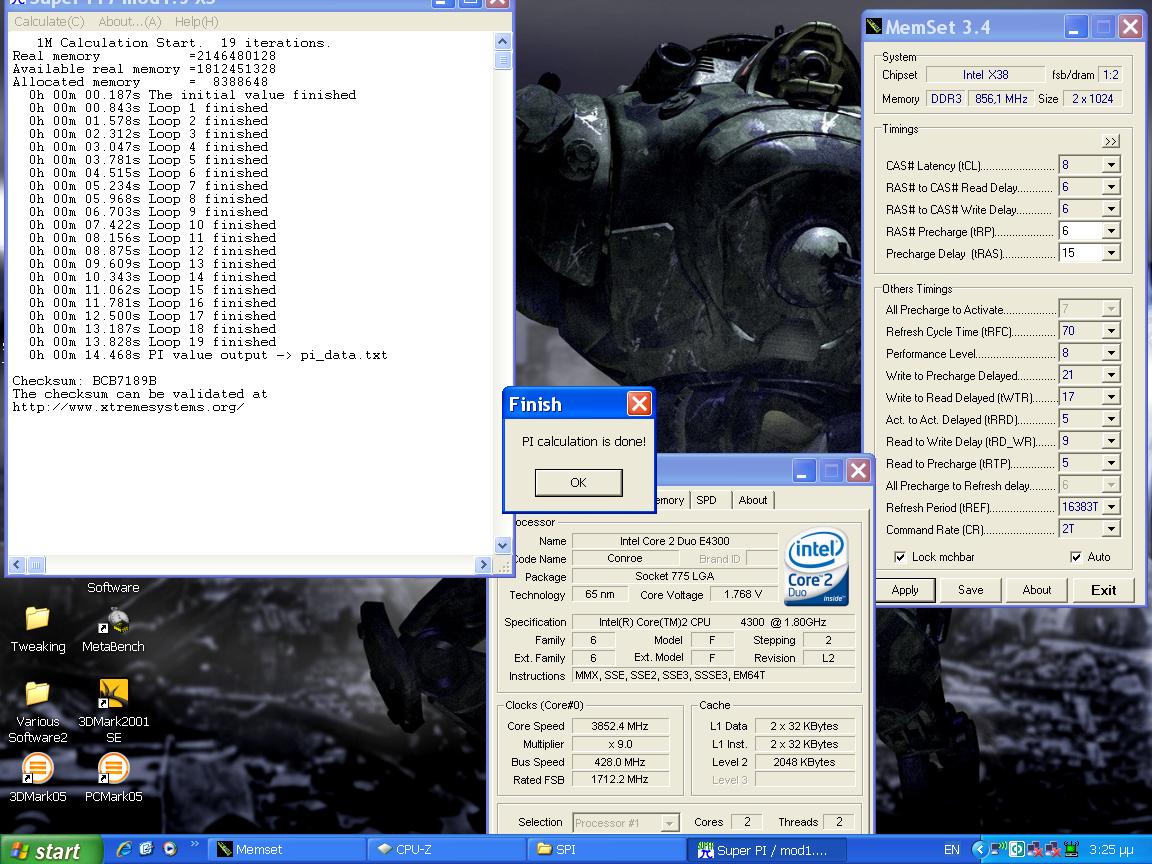Open Refresh Cycle Time (tRFC) dropdown
The width and height of the screenshot is (1152, 864).
coord(1110,331)
